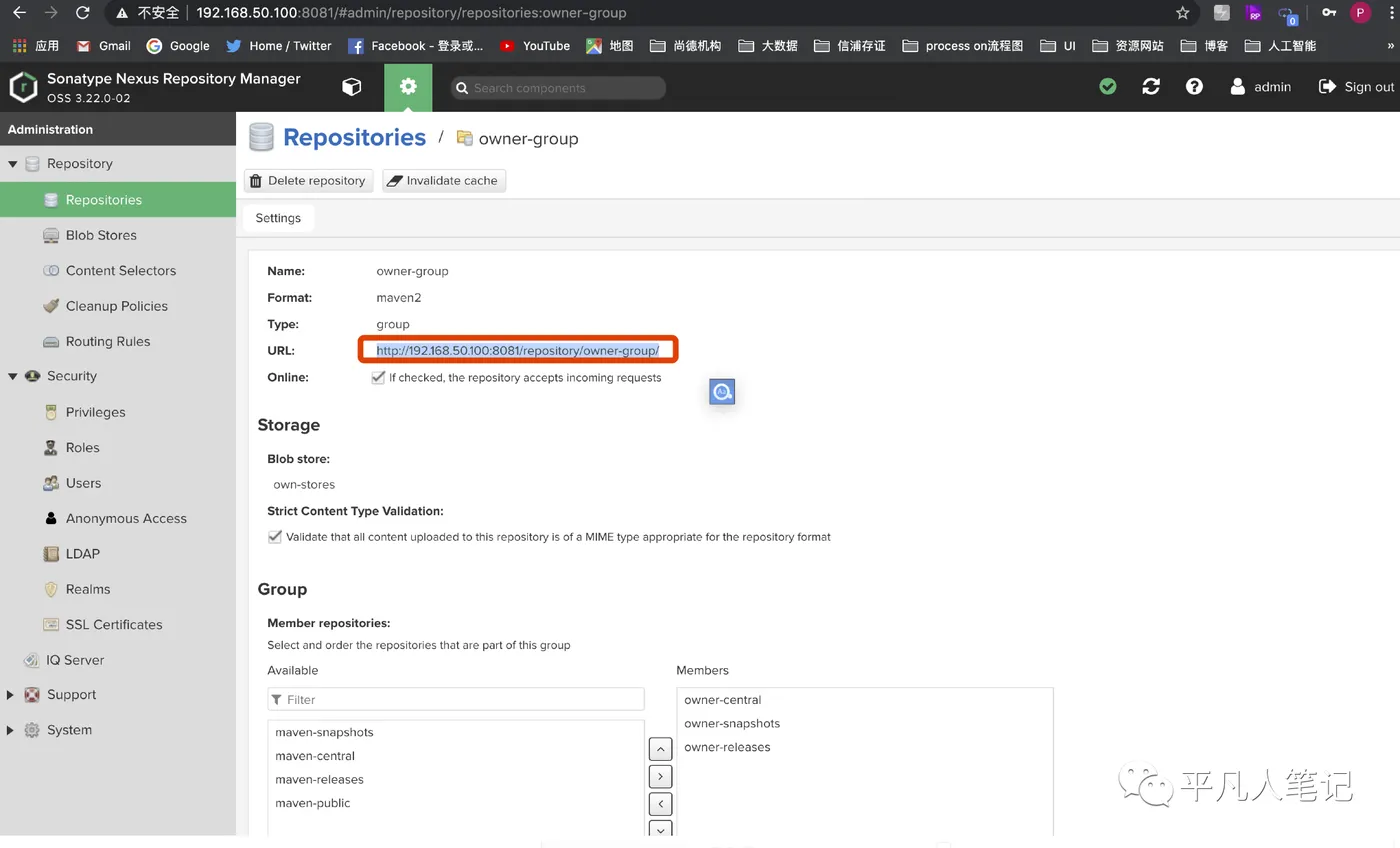
Task: Click the Delete repository button
Action: (308, 181)
